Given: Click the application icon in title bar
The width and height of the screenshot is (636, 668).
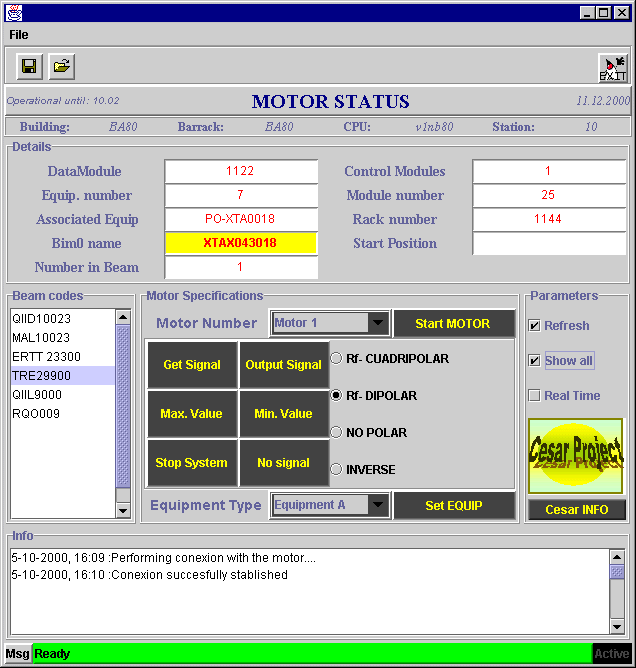Looking at the screenshot, I should tap(14, 13).
